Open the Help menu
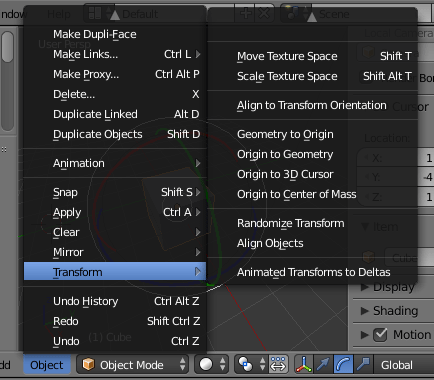 point(59,14)
